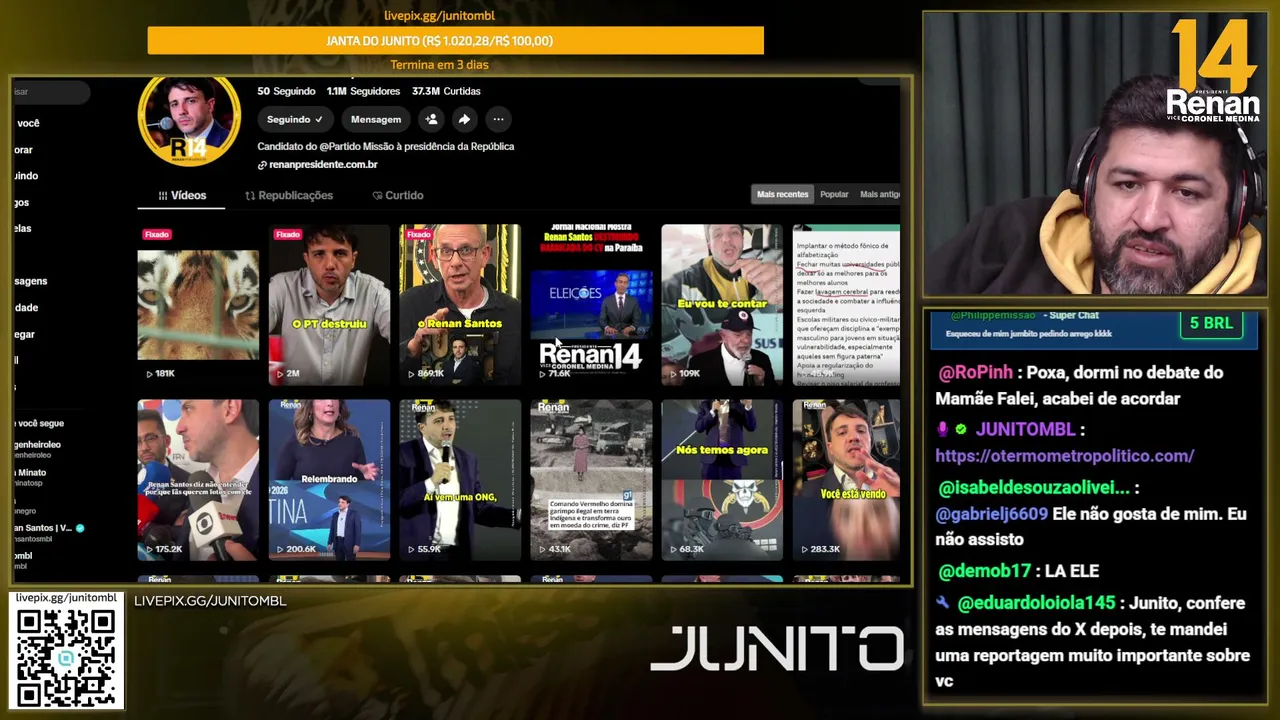This screenshot has width=1280, height=720.
Task: Open the Seguindo following dropdown button
Action: [x=294, y=119]
